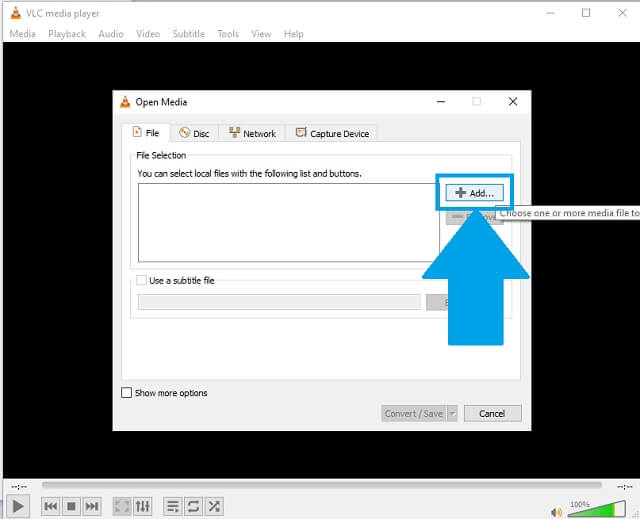Toggle loop repeat mode
Screen dimensions: 640x519
[x=193, y=507]
